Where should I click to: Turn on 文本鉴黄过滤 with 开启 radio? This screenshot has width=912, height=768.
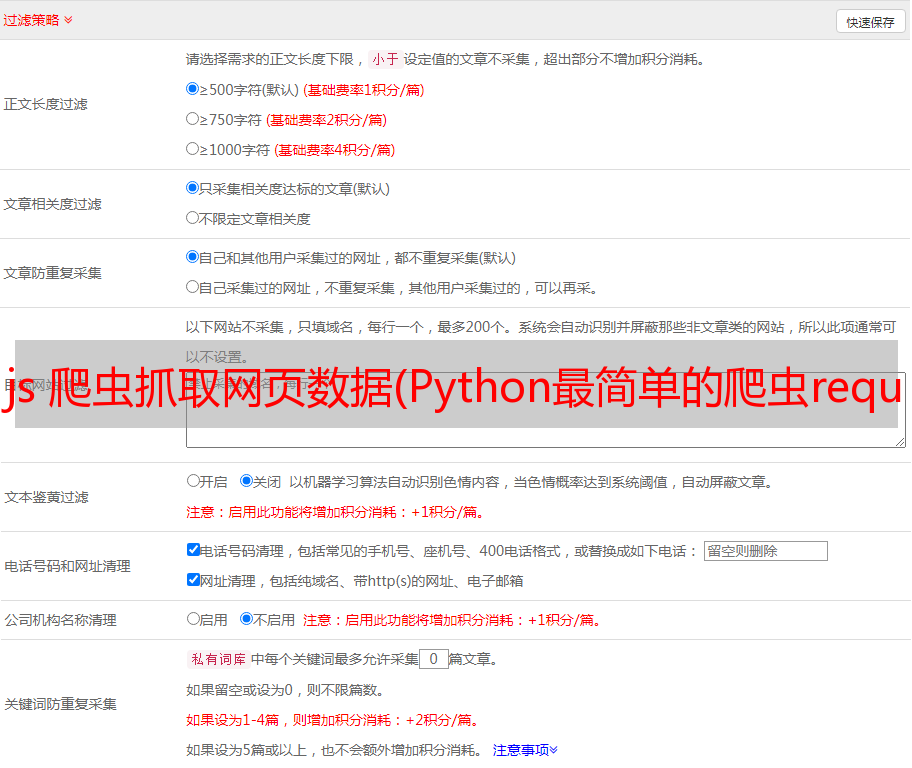tap(193, 481)
